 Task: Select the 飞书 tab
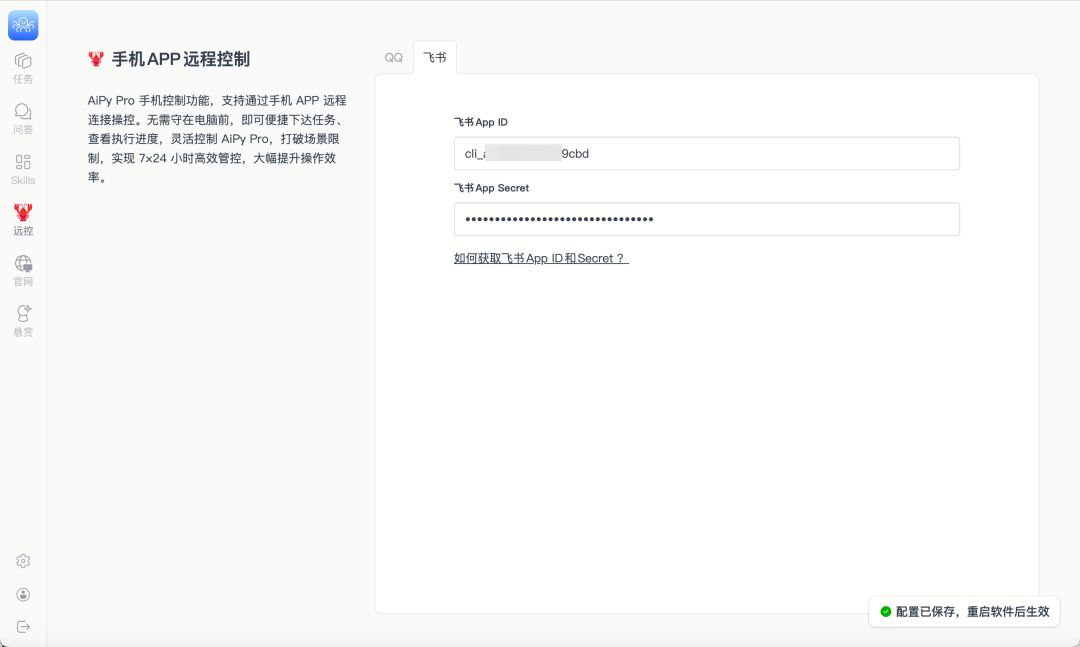(x=434, y=57)
